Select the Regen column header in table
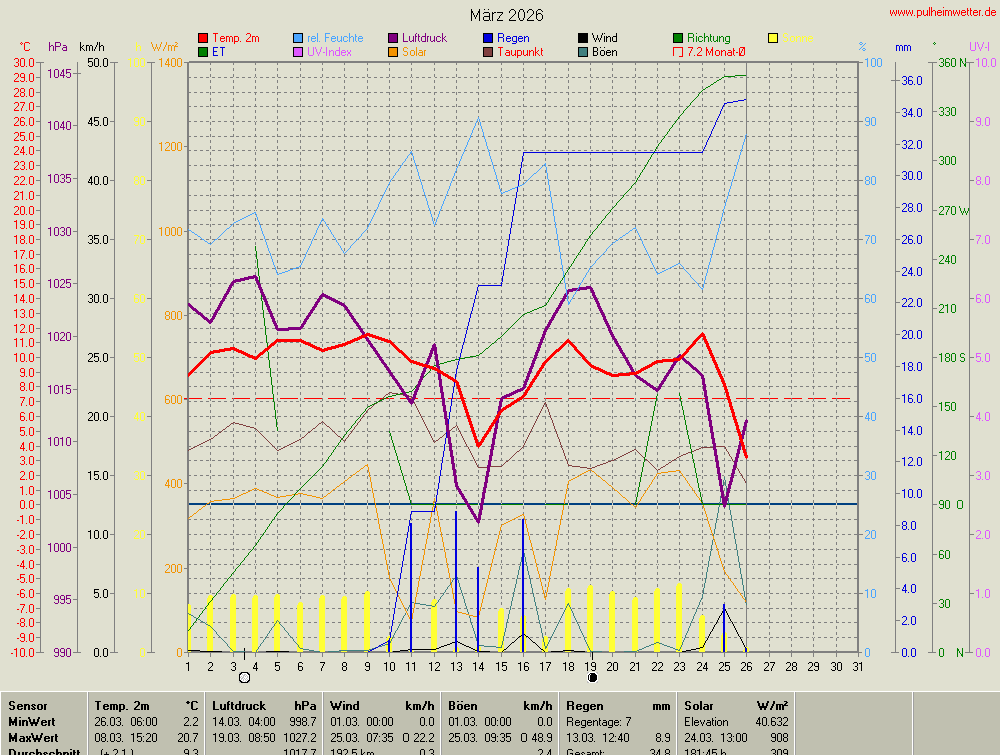Image resolution: width=1000 pixels, height=755 pixels. (x=585, y=706)
